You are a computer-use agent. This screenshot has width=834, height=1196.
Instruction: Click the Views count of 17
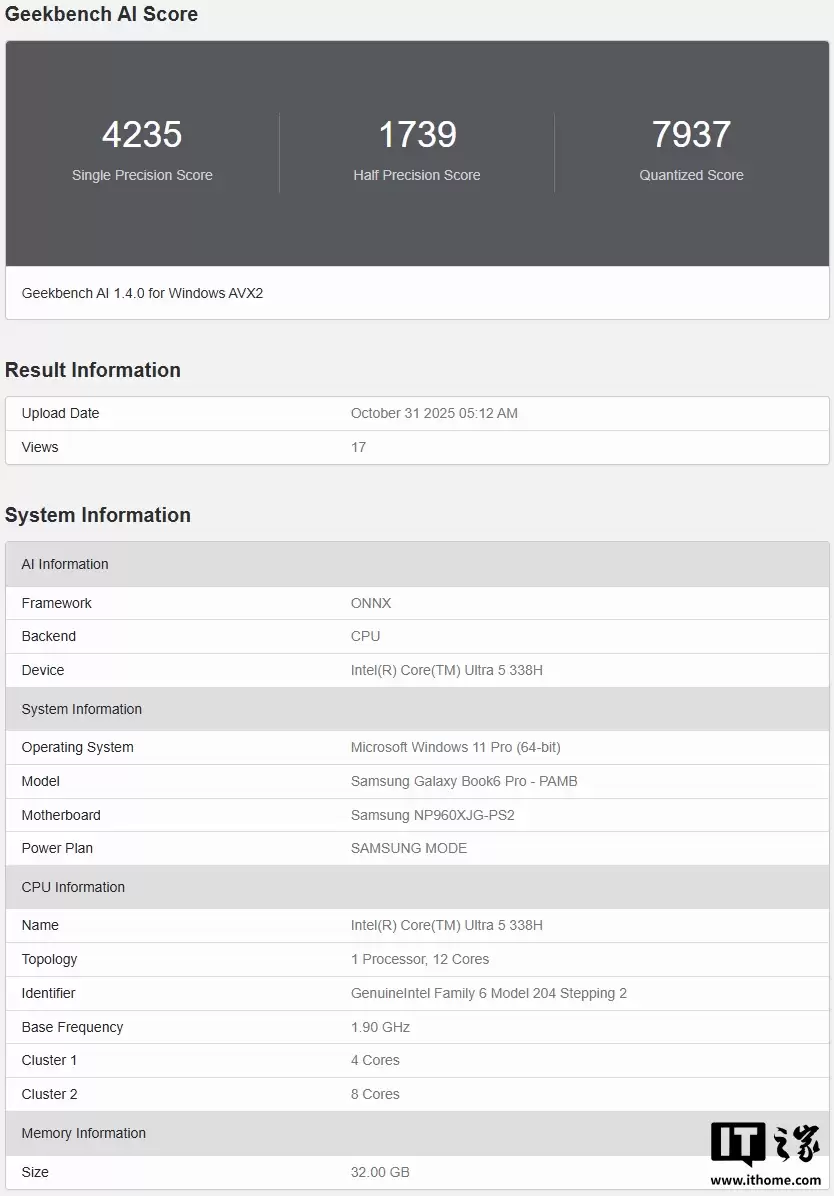point(357,447)
